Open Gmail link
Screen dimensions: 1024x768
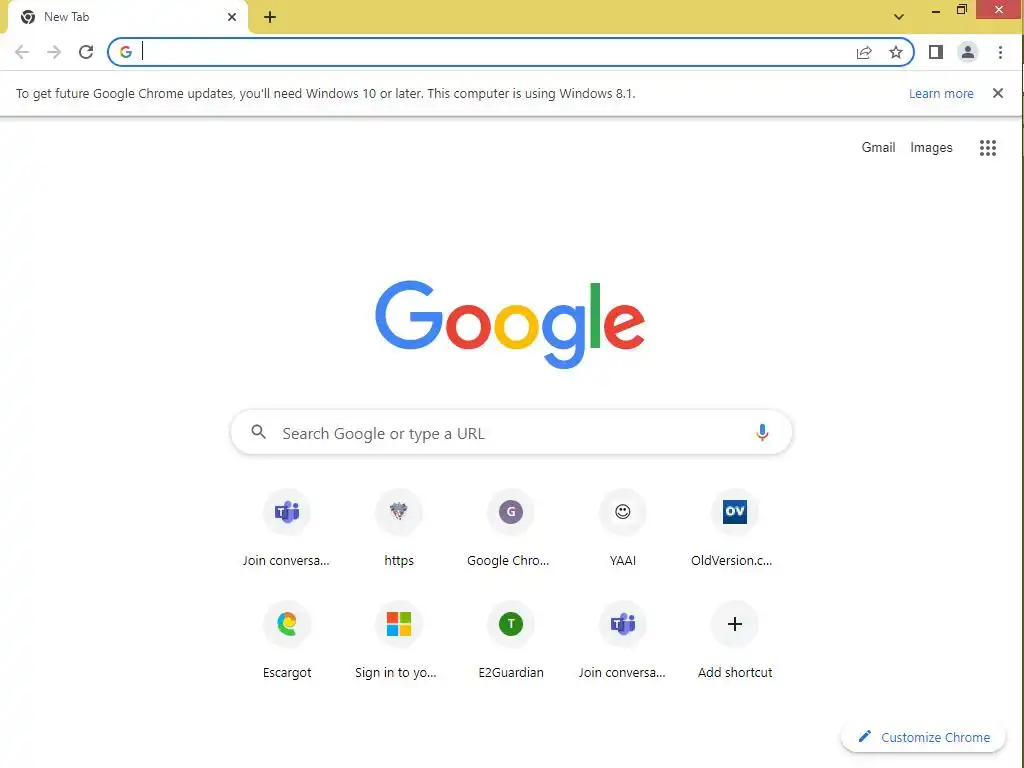(x=878, y=148)
